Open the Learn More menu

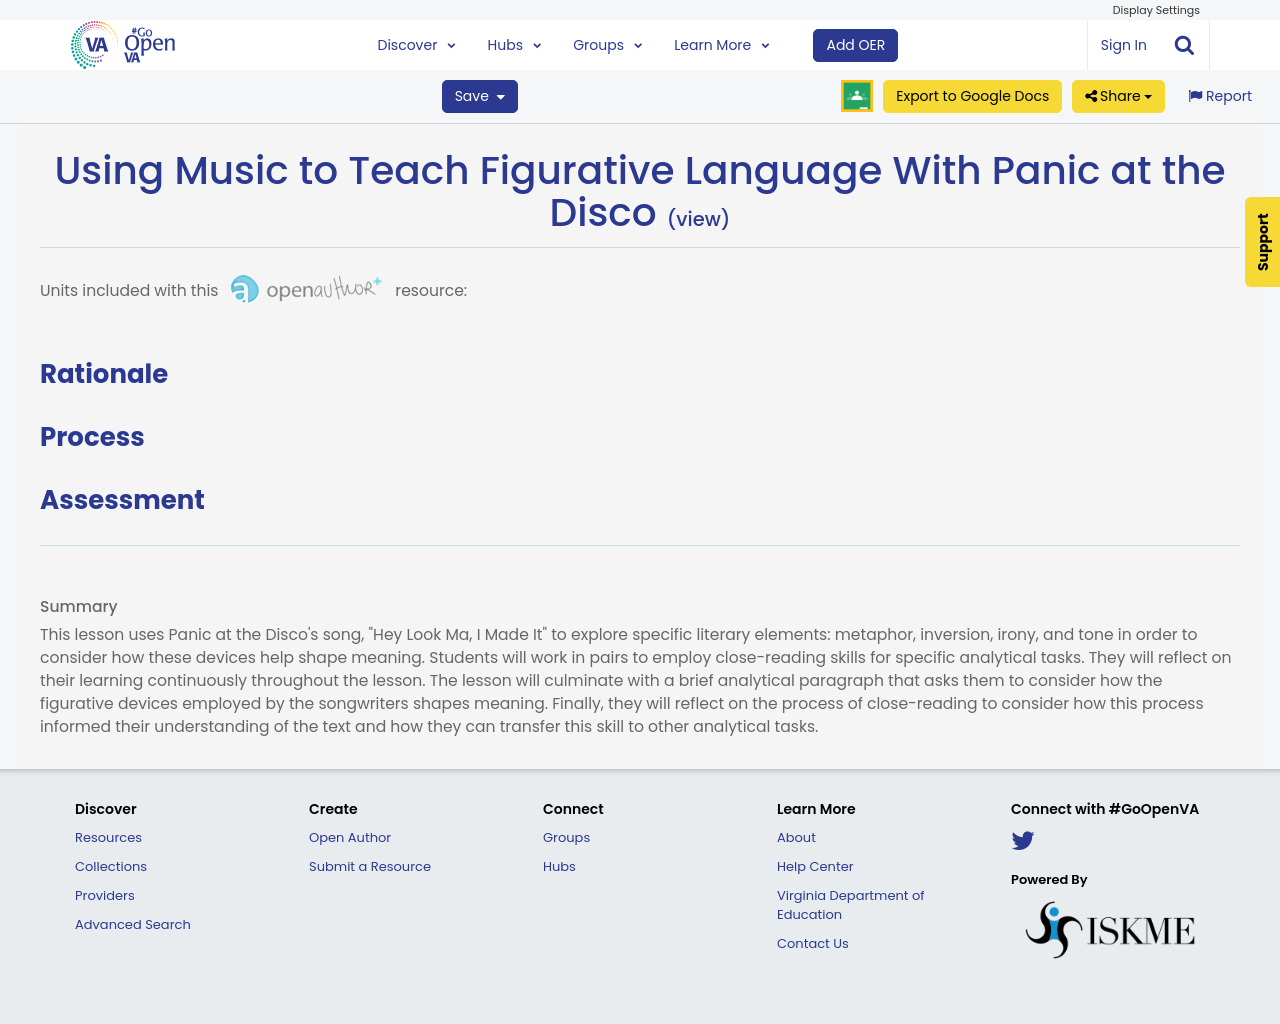tap(720, 44)
